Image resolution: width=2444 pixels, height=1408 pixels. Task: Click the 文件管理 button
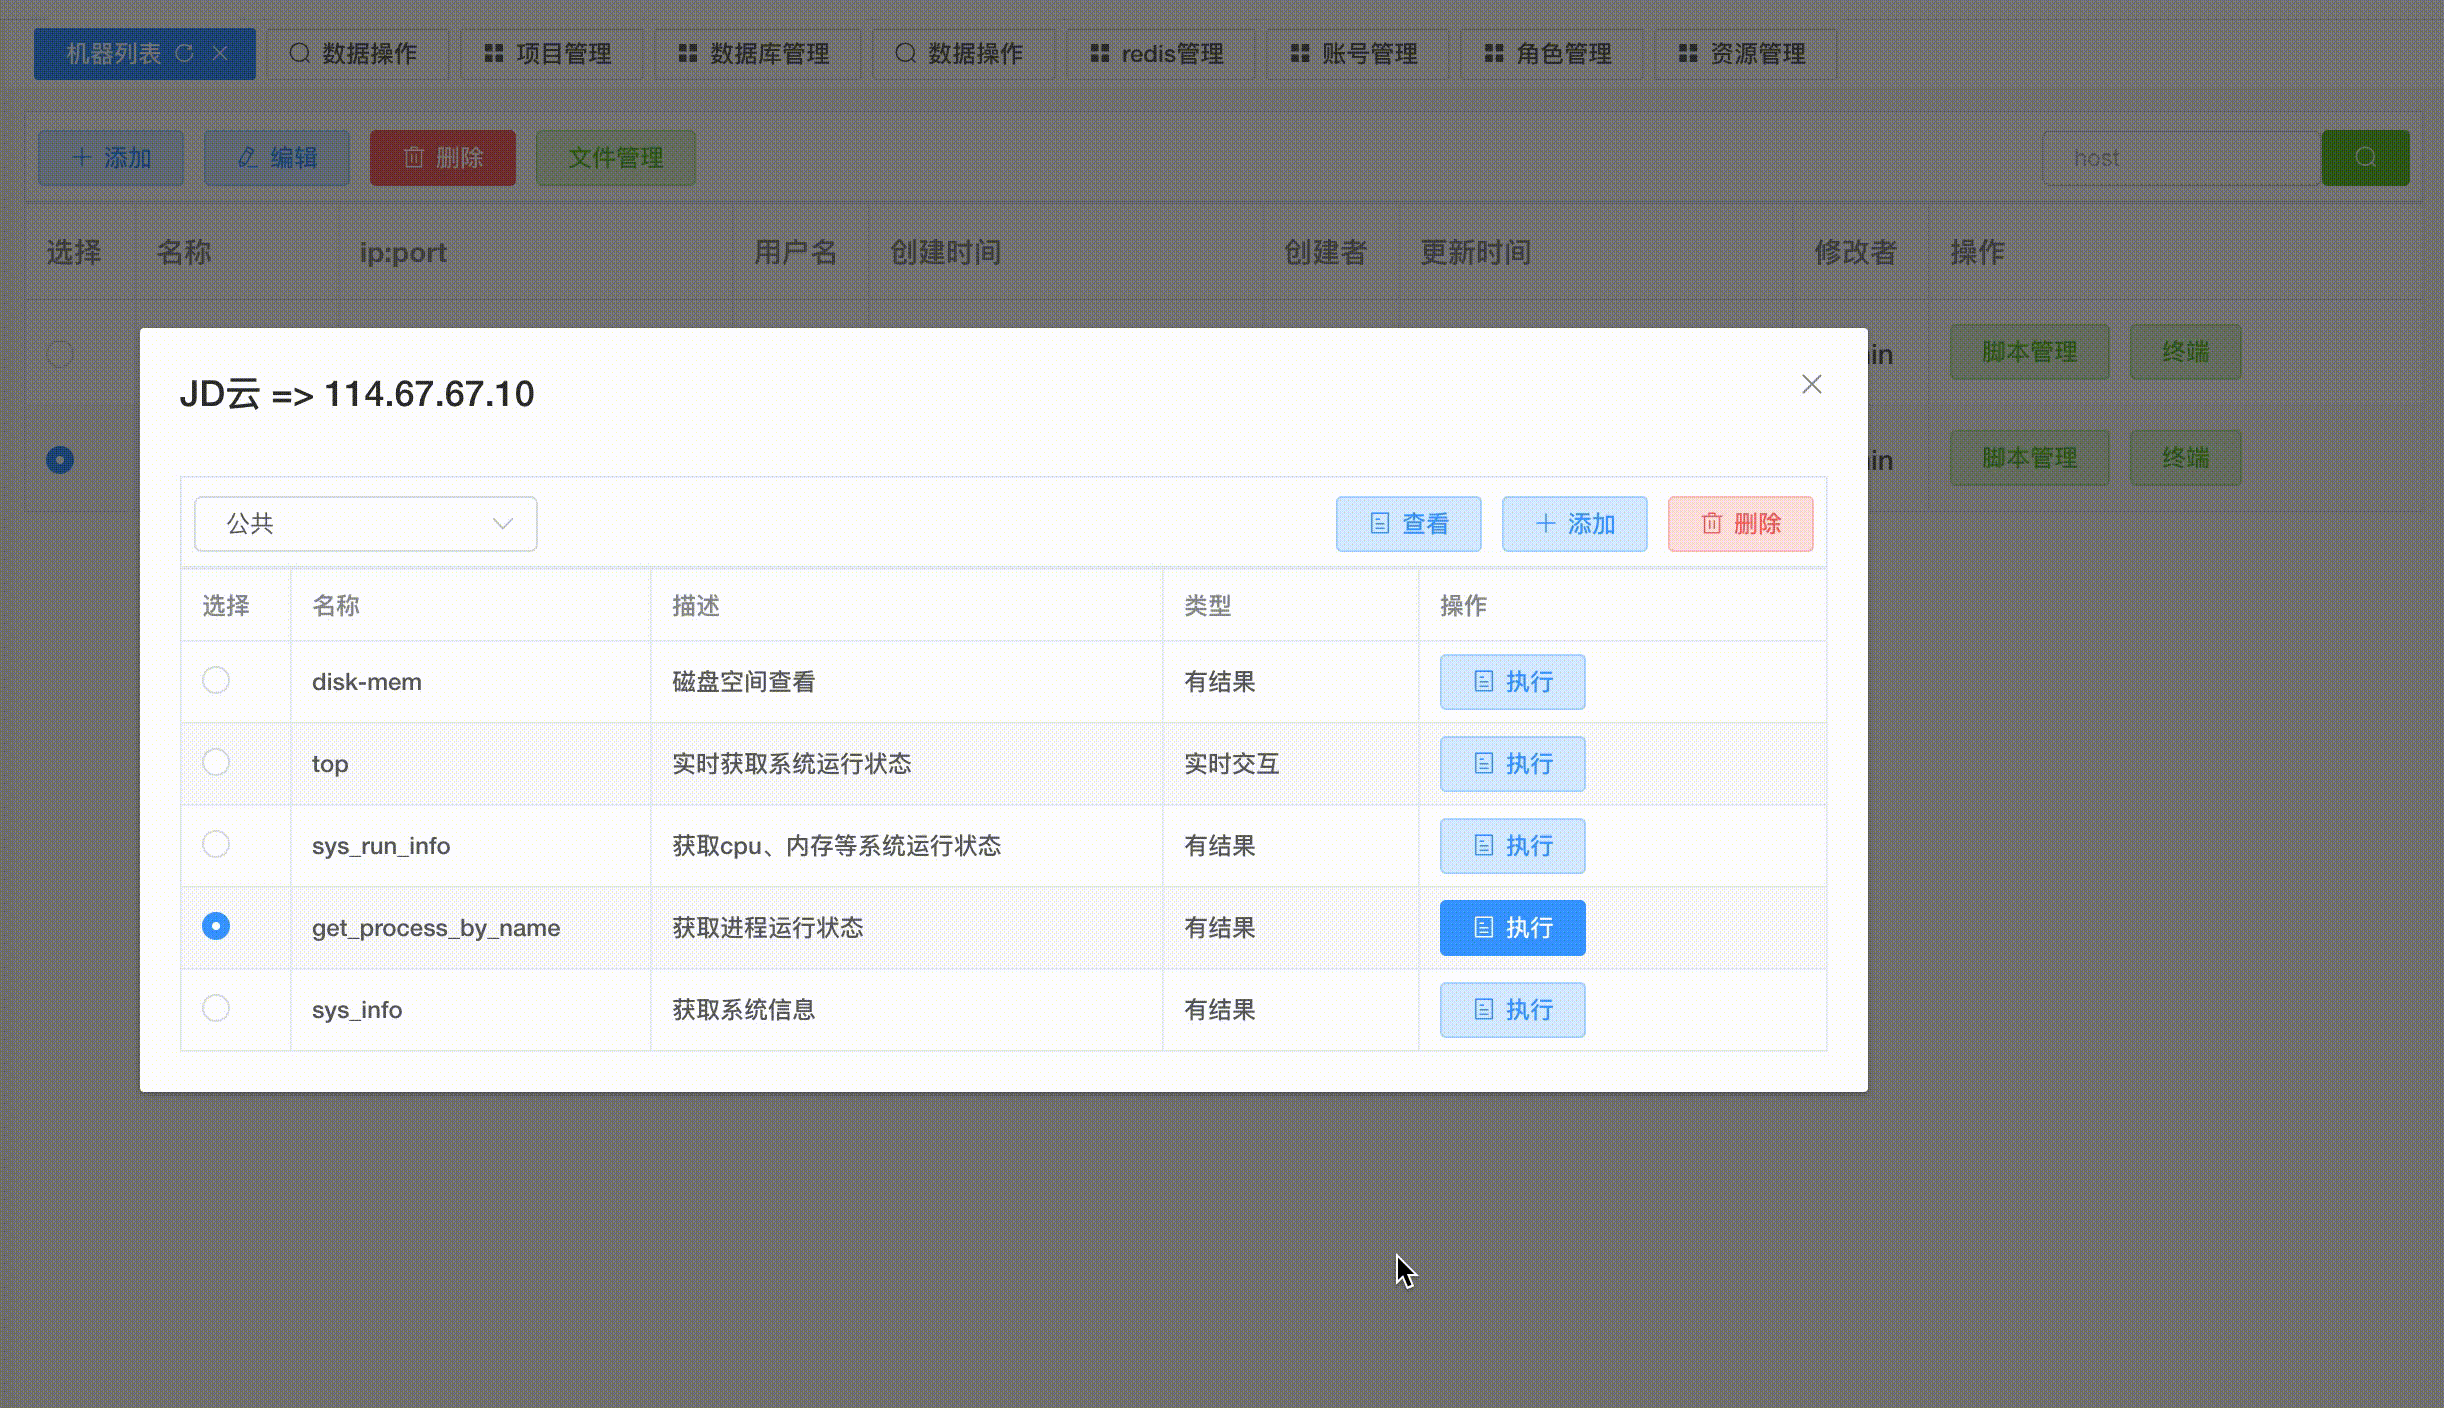615,157
